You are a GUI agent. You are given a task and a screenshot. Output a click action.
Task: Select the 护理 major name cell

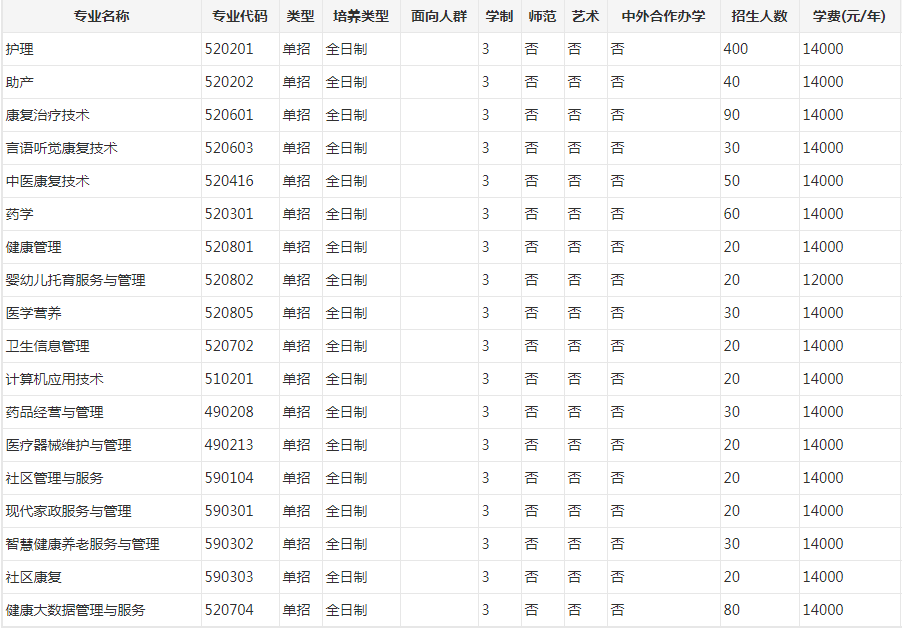click(x=101, y=49)
